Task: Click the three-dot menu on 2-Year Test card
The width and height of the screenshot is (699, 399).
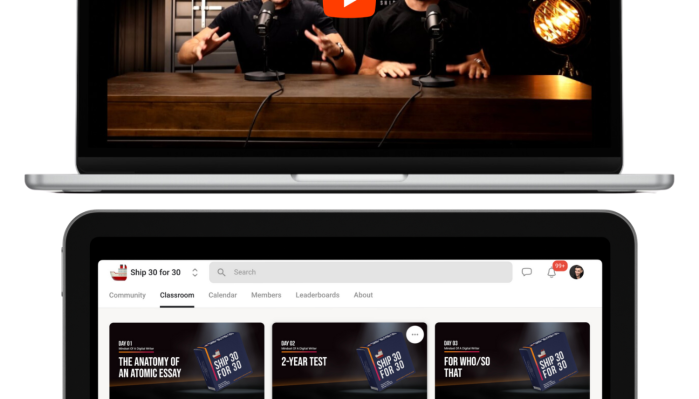Action: click(x=415, y=334)
